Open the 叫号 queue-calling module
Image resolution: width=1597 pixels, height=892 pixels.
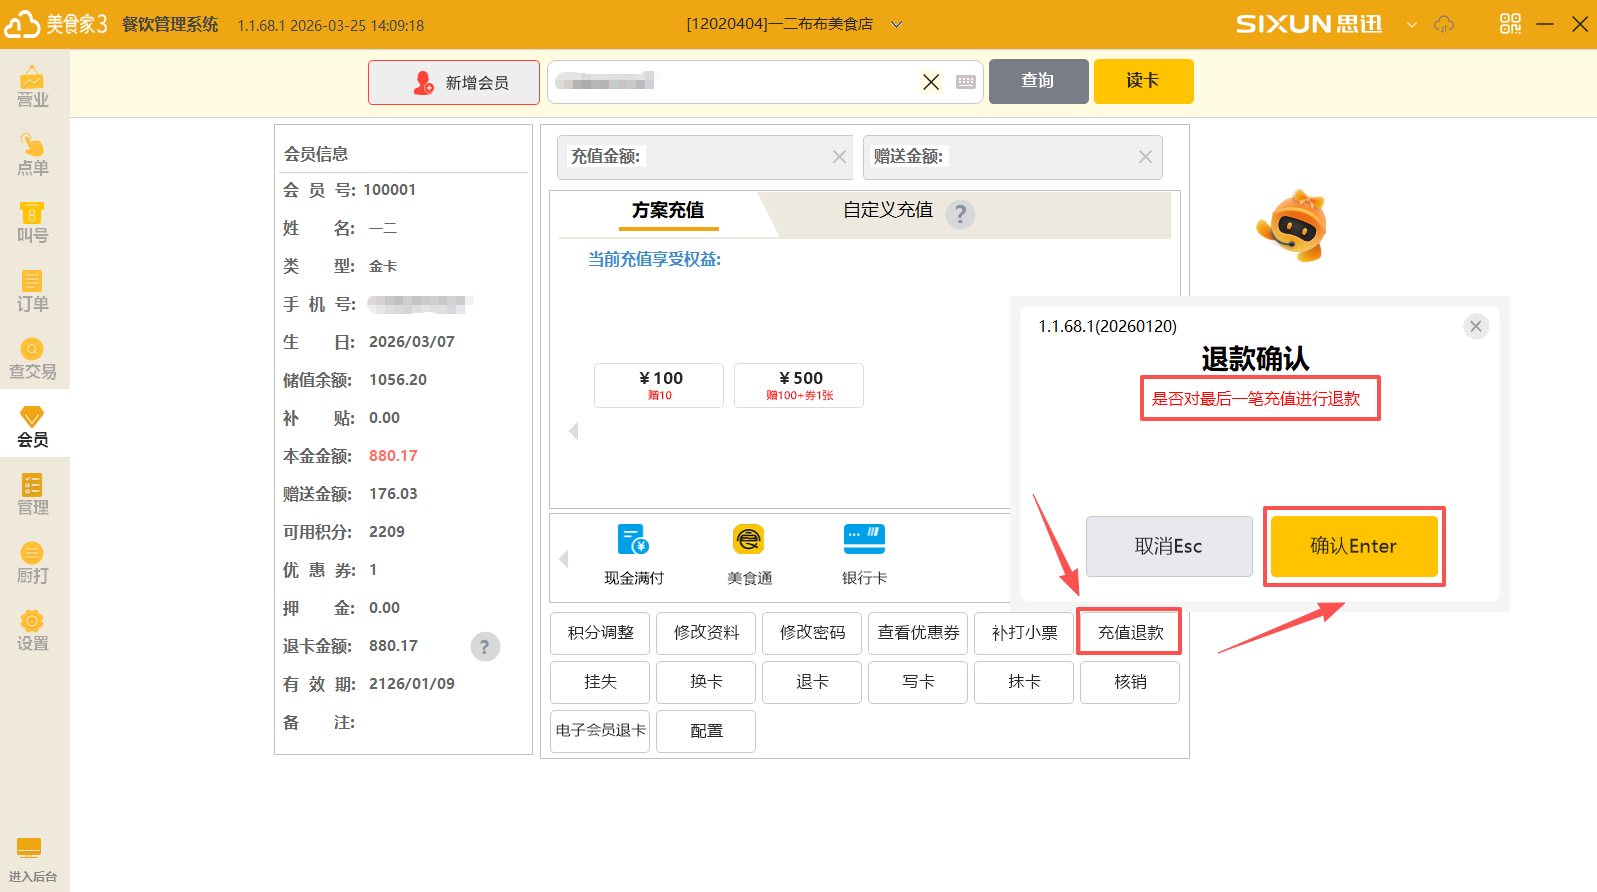click(33, 222)
